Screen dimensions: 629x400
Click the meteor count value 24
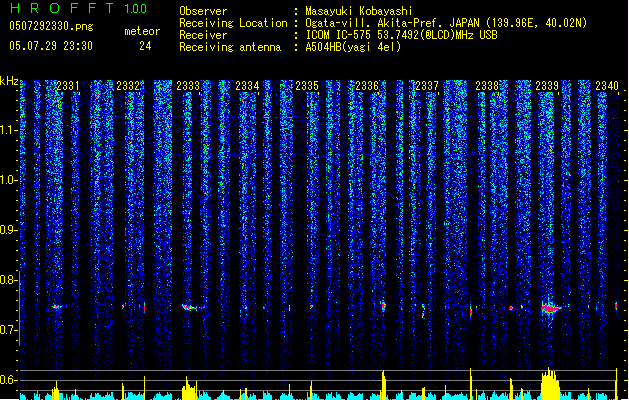point(145,46)
